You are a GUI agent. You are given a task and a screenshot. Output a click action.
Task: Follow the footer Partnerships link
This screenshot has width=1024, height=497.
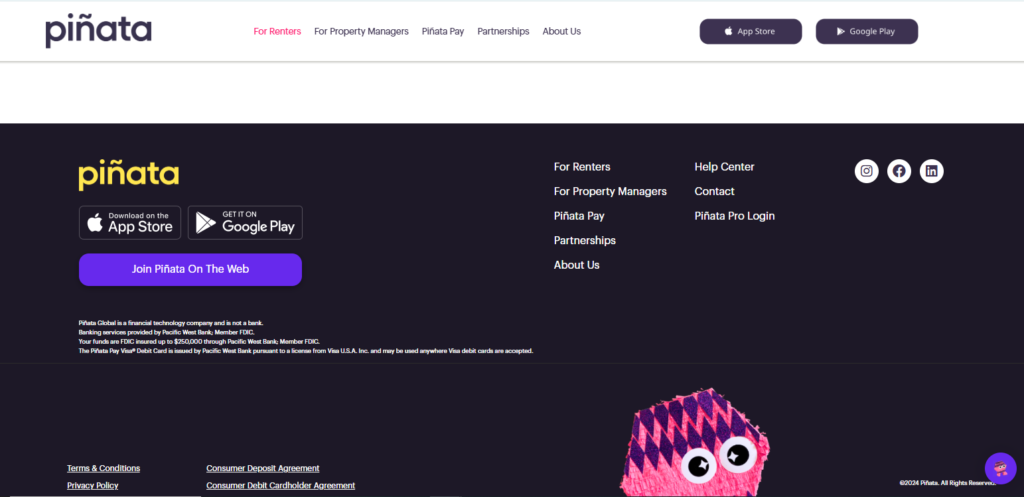(584, 240)
